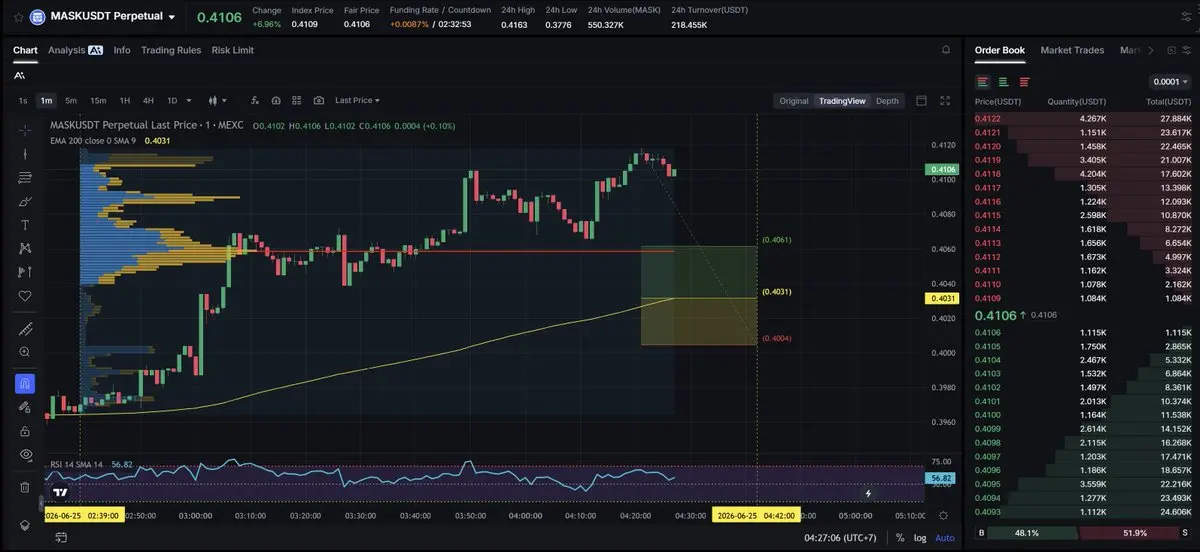
Task: Remove drawings with trash icon
Action: [25, 487]
